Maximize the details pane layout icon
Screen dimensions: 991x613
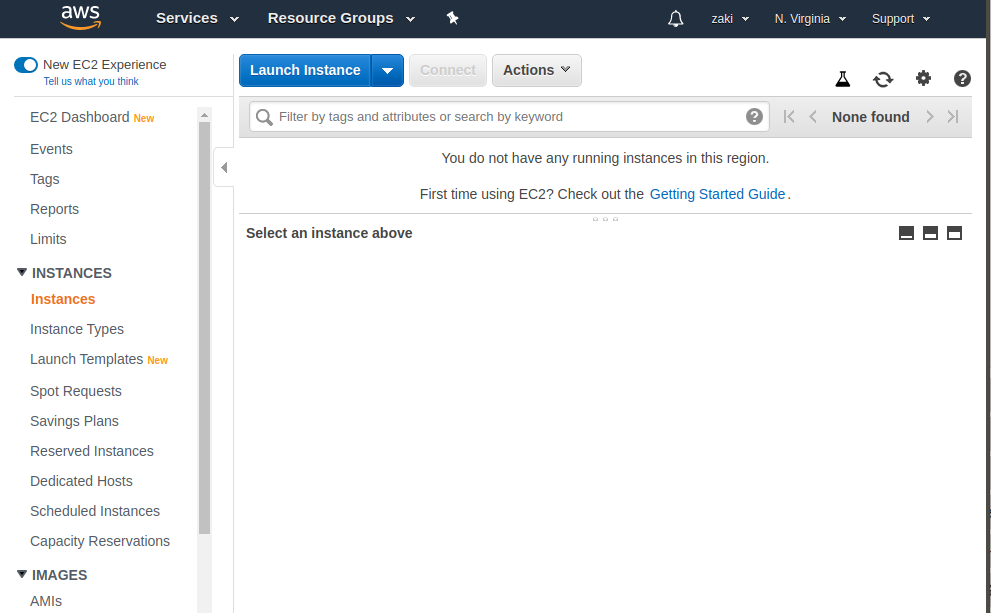[954, 233]
